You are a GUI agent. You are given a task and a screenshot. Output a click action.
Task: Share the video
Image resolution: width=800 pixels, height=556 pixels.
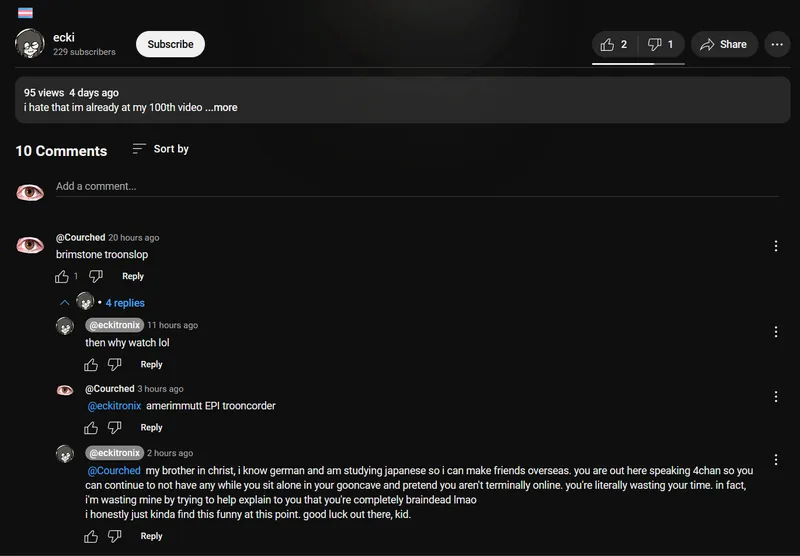pyautogui.click(x=723, y=44)
